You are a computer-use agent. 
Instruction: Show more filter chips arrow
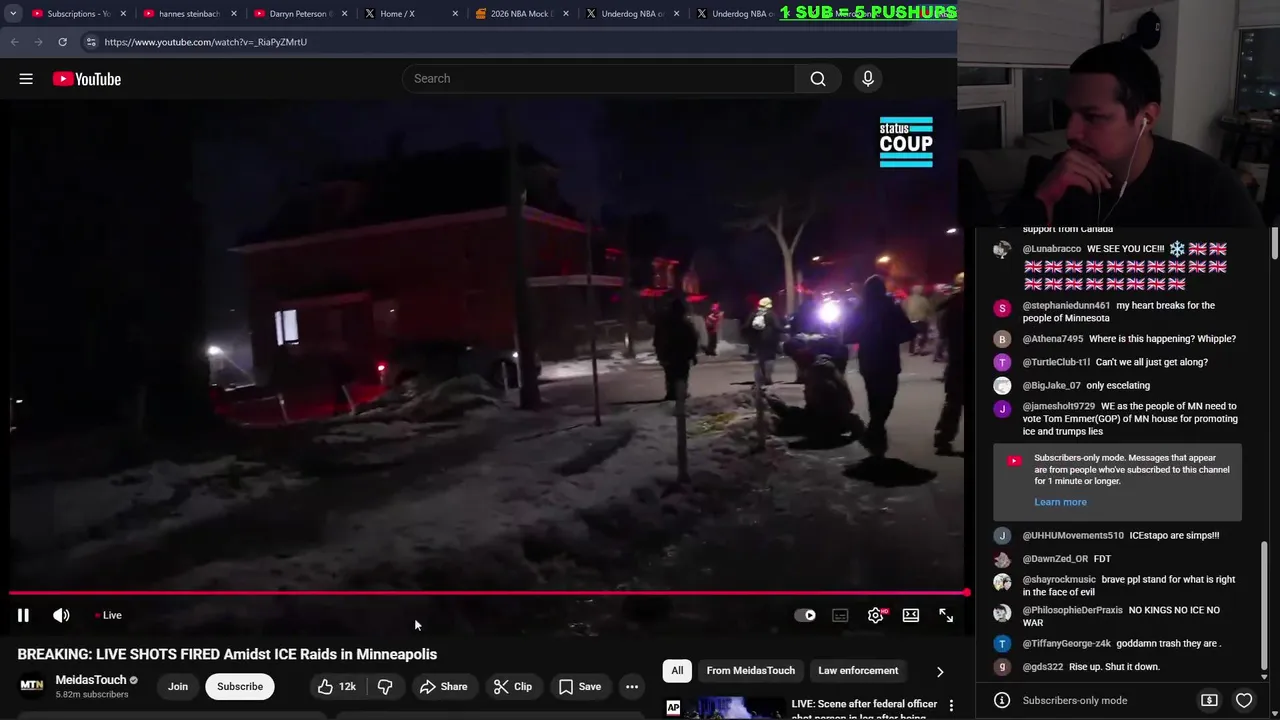tap(940, 672)
